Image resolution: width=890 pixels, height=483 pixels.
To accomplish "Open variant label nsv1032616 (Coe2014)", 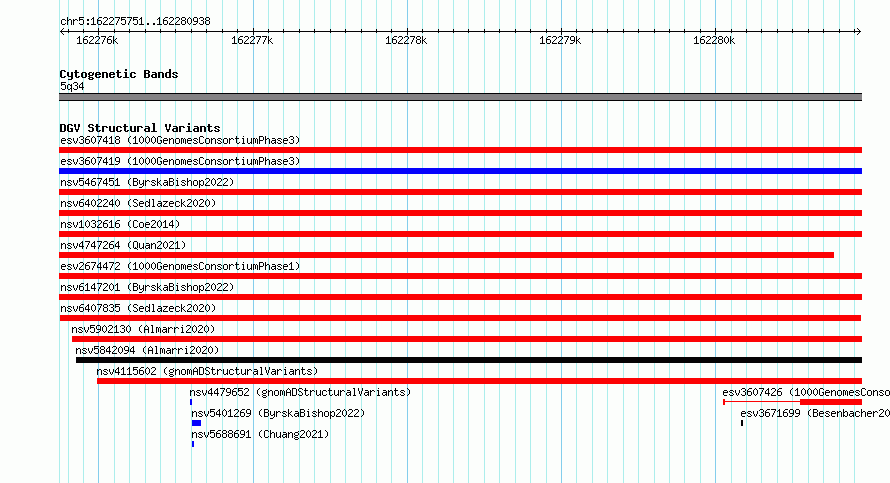I will click(120, 224).
